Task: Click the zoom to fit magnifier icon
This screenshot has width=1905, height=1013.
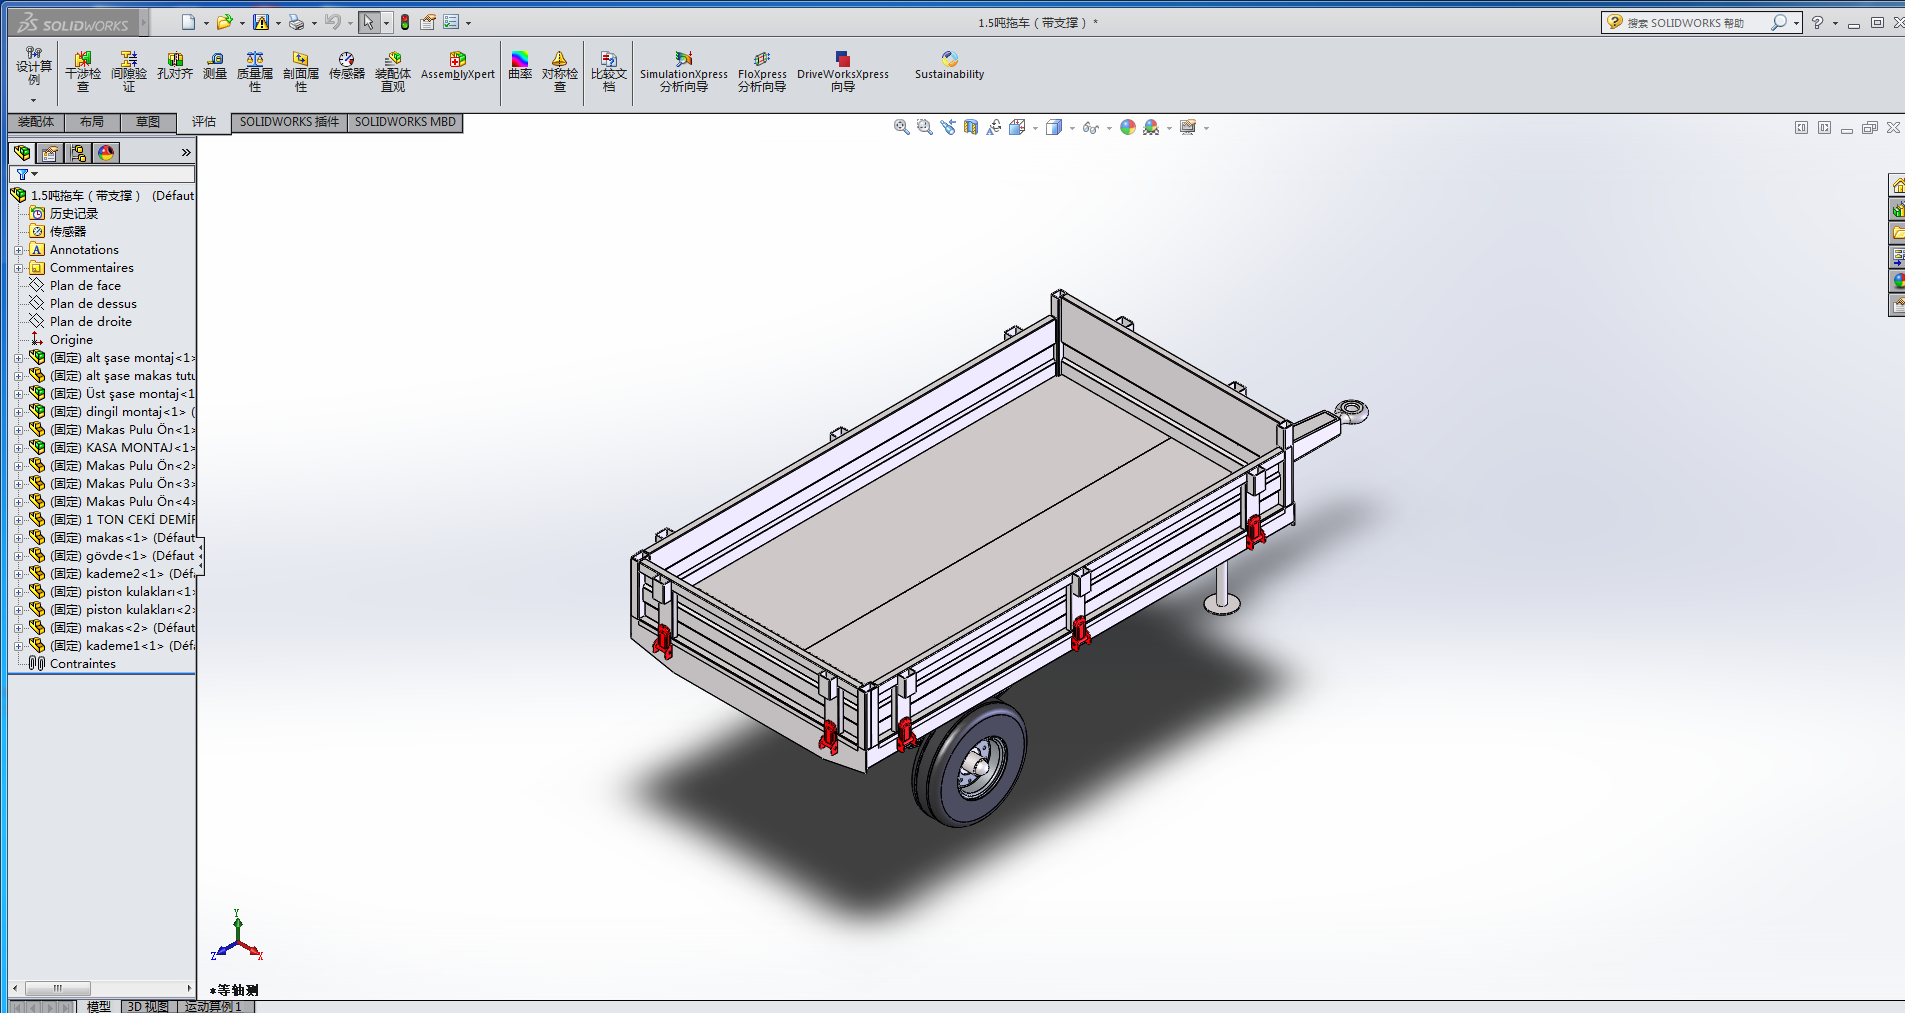Action: pyautogui.click(x=901, y=127)
